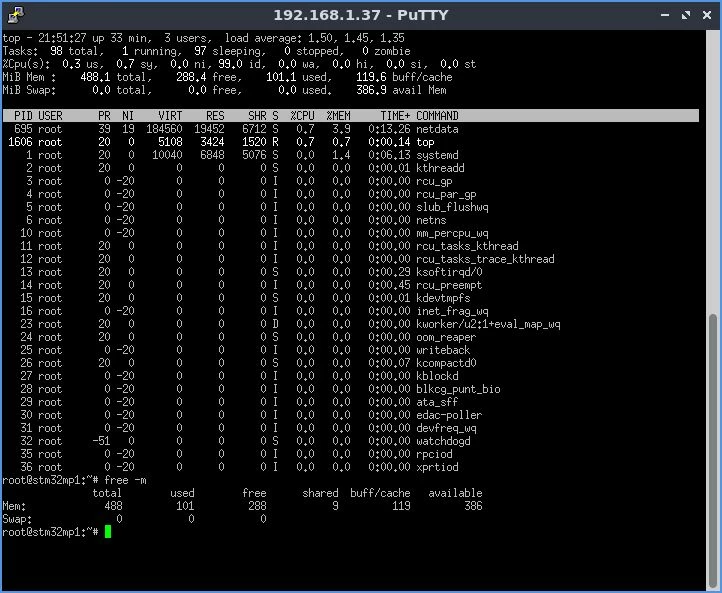722x593 pixels.
Task: Click the '99.0 id' CPU idle value
Action: (x=239, y=64)
